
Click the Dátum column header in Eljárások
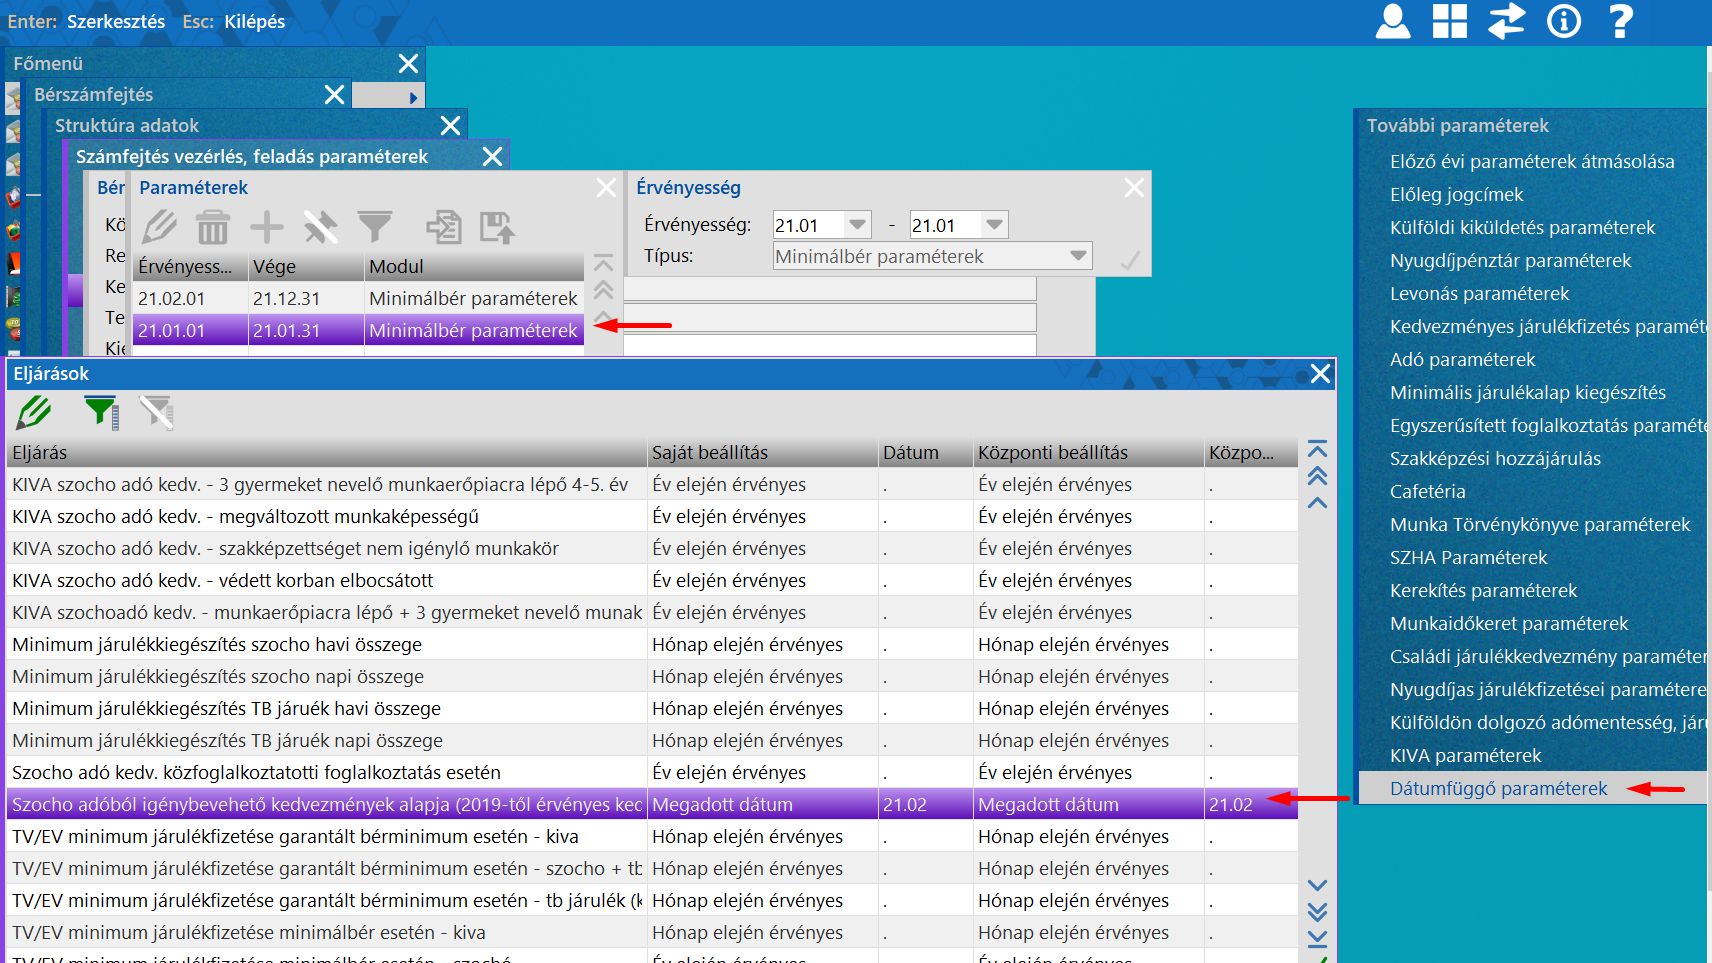point(926,452)
